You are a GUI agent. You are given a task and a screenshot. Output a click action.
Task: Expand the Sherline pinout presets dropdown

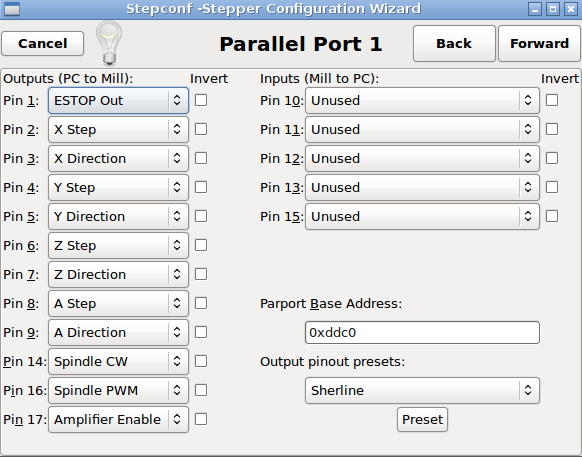(422, 391)
